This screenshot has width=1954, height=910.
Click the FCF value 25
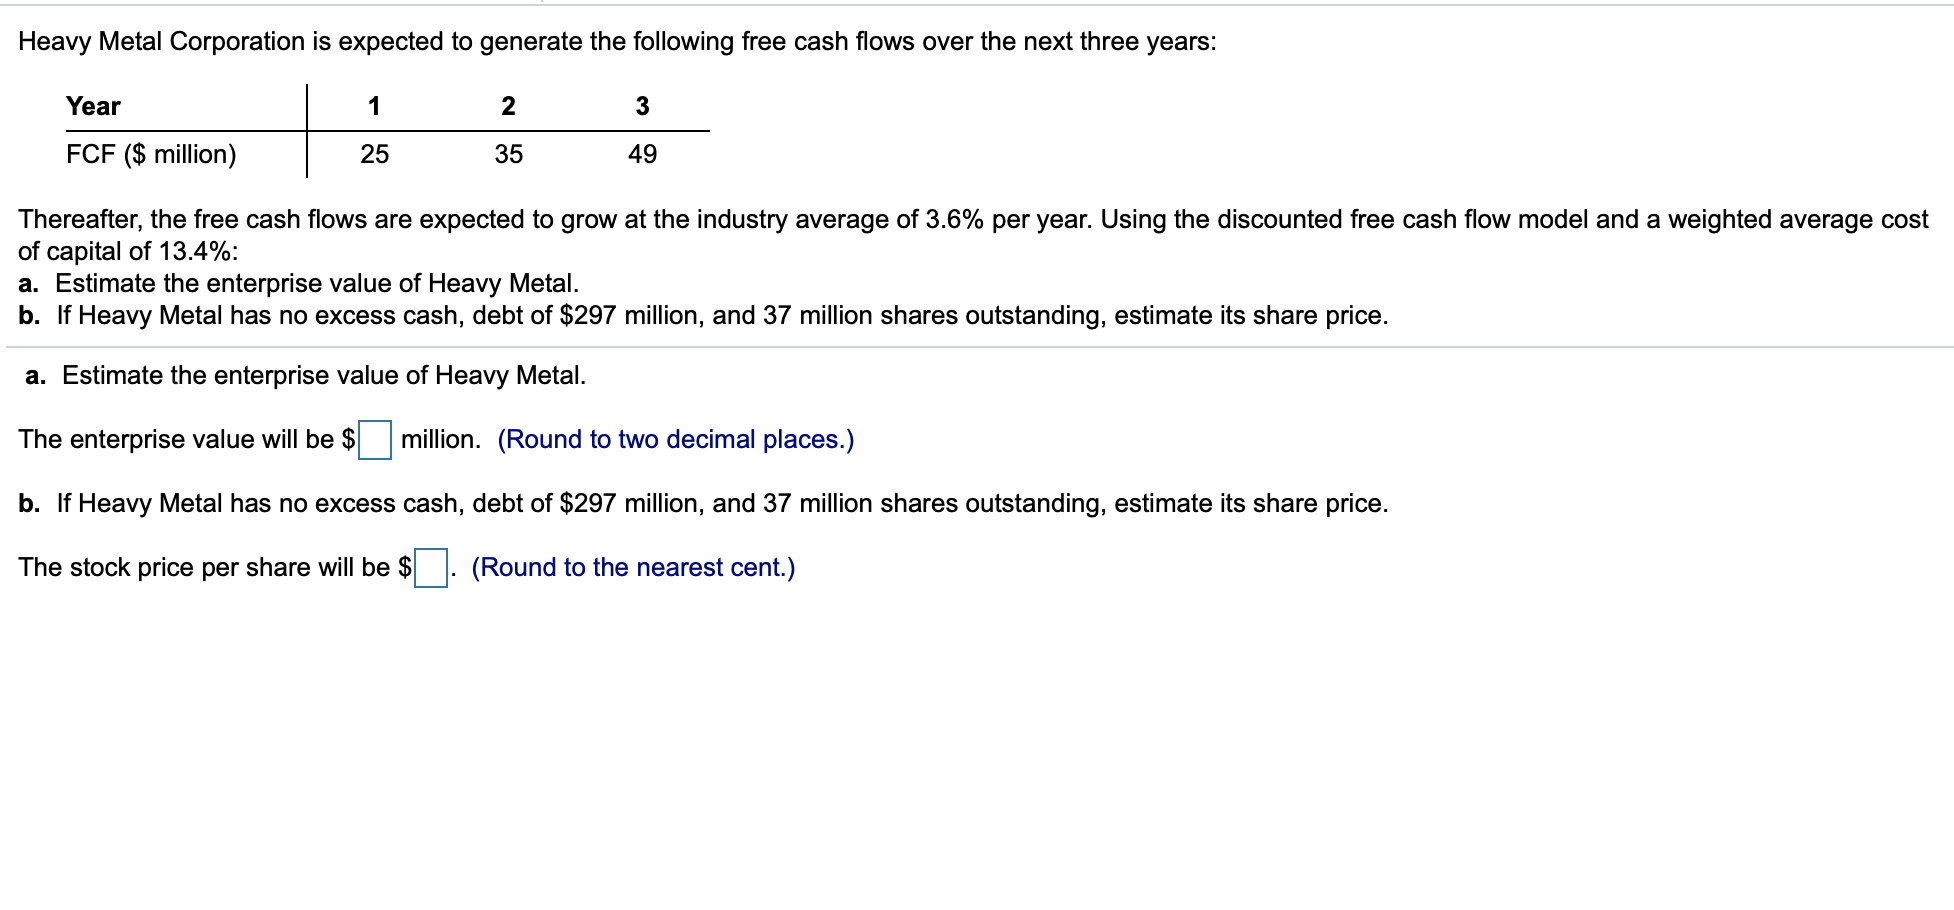[x=375, y=154]
